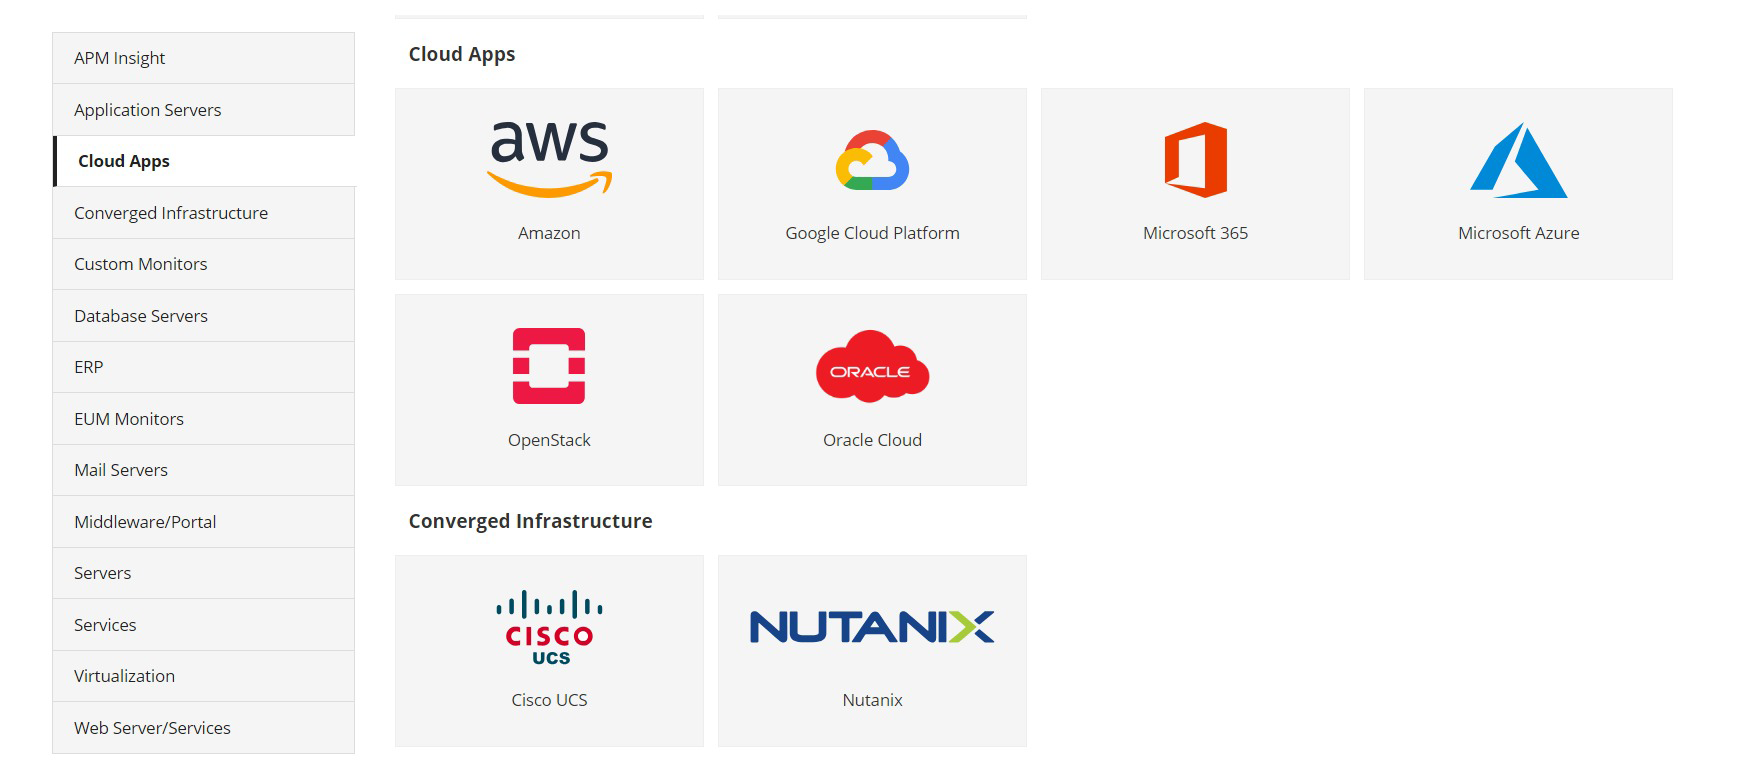Open Middleware/Portal category
The height and width of the screenshot is (768, 1752).
point(204,522)
